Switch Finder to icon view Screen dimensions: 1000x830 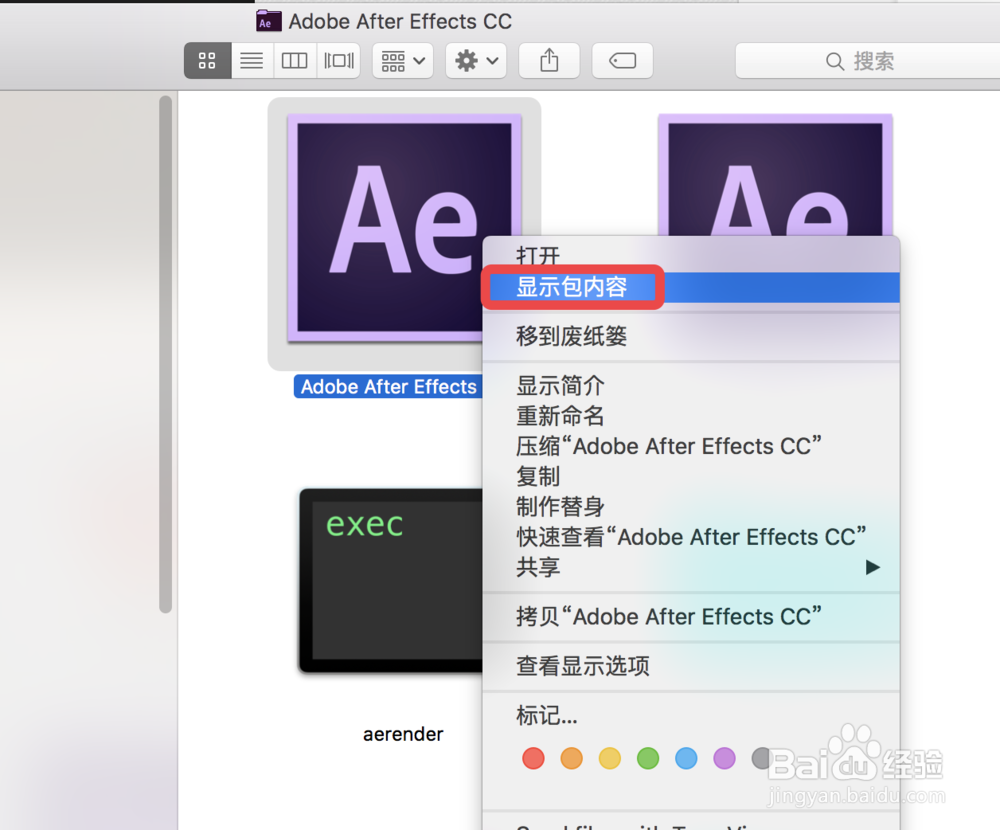coord(207,61)
